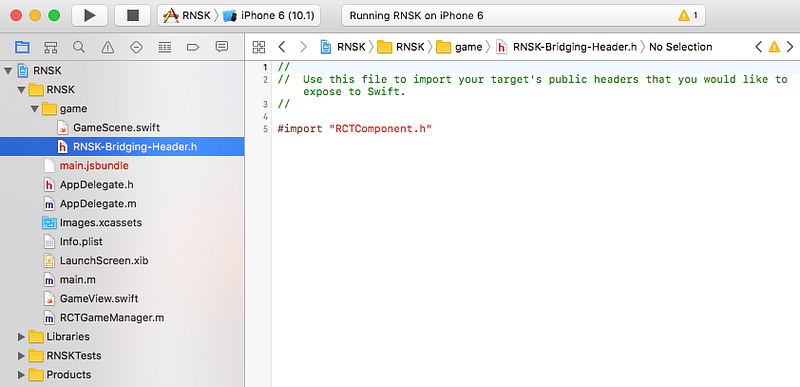Click the Stop button in toolbar
The width and height of the screenshot is (800, 387).
point(133,16)
